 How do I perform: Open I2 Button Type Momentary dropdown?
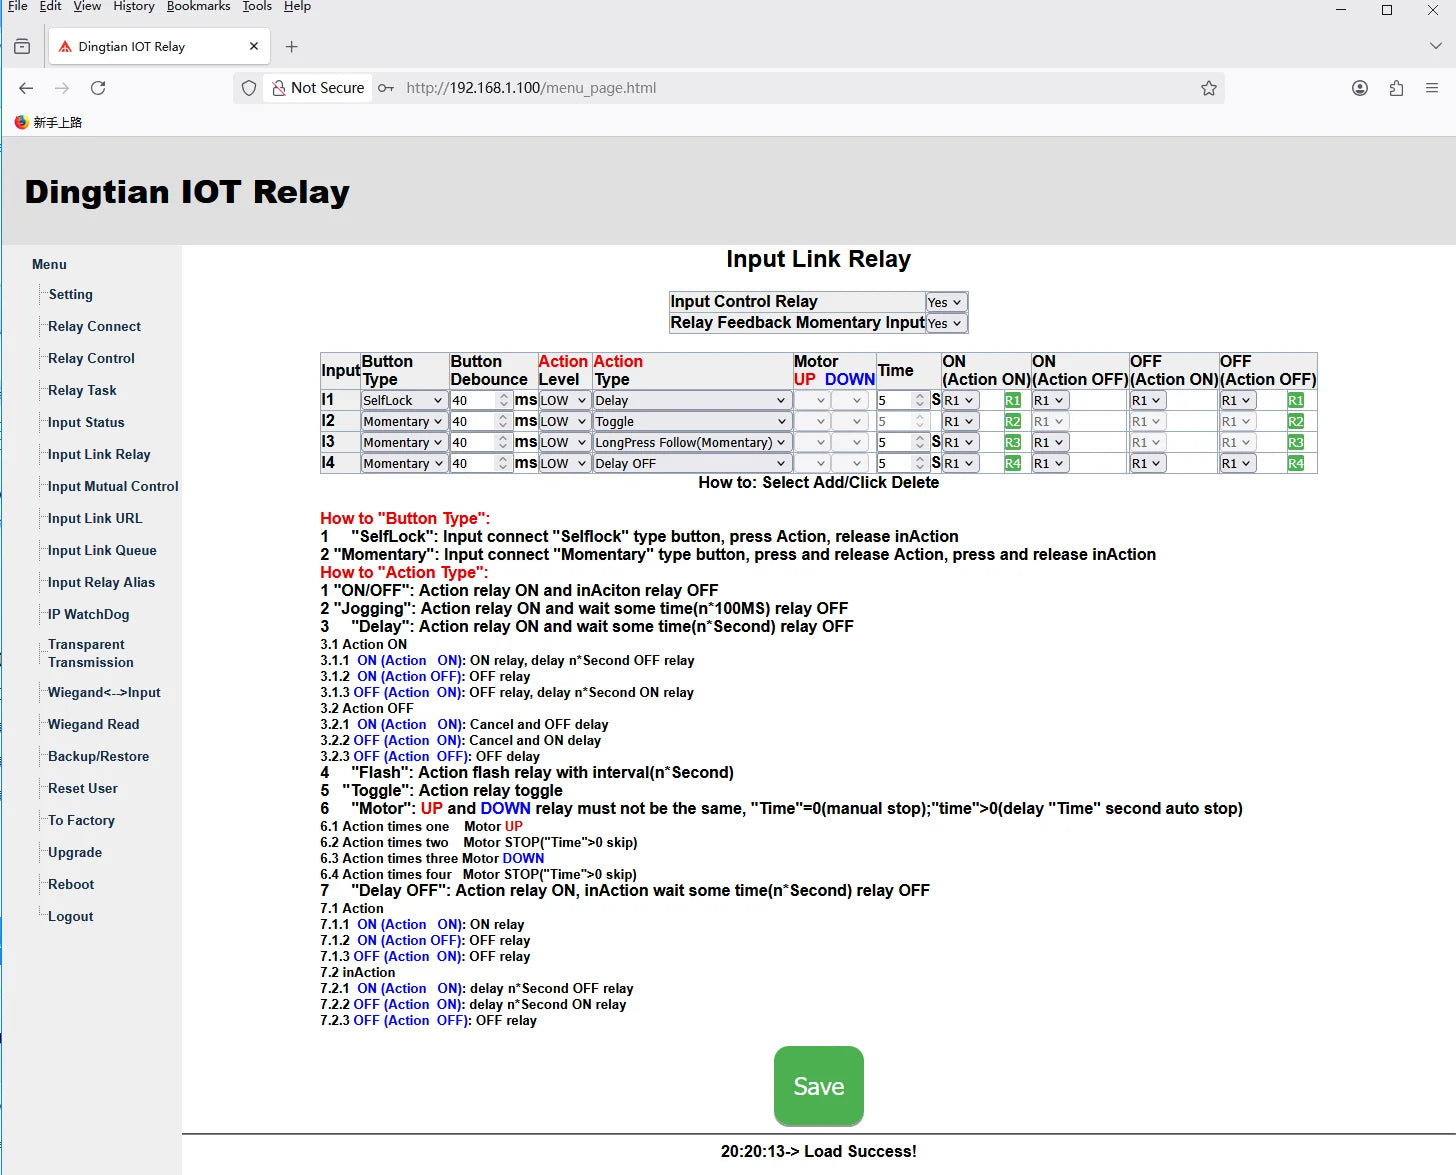[x=403, y=421]
